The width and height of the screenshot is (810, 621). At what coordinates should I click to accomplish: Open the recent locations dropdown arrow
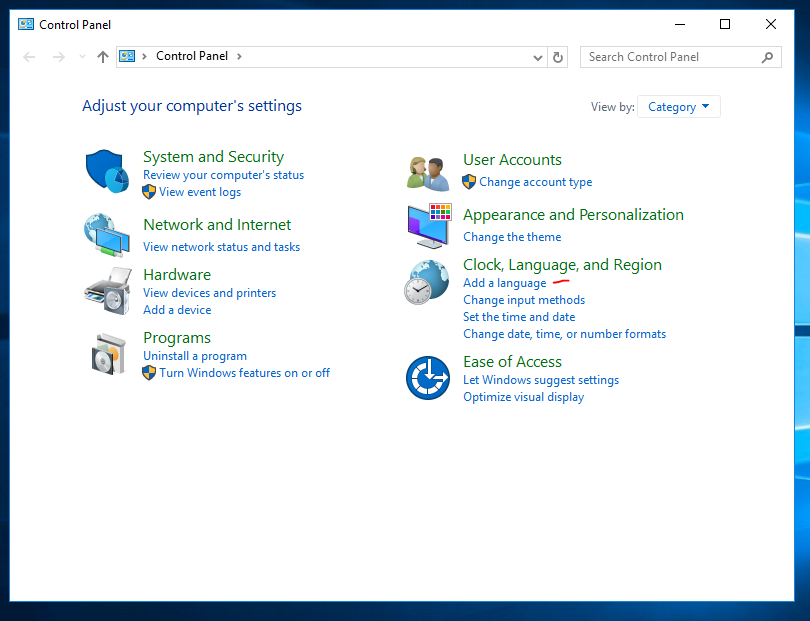[x=82, y=56]
